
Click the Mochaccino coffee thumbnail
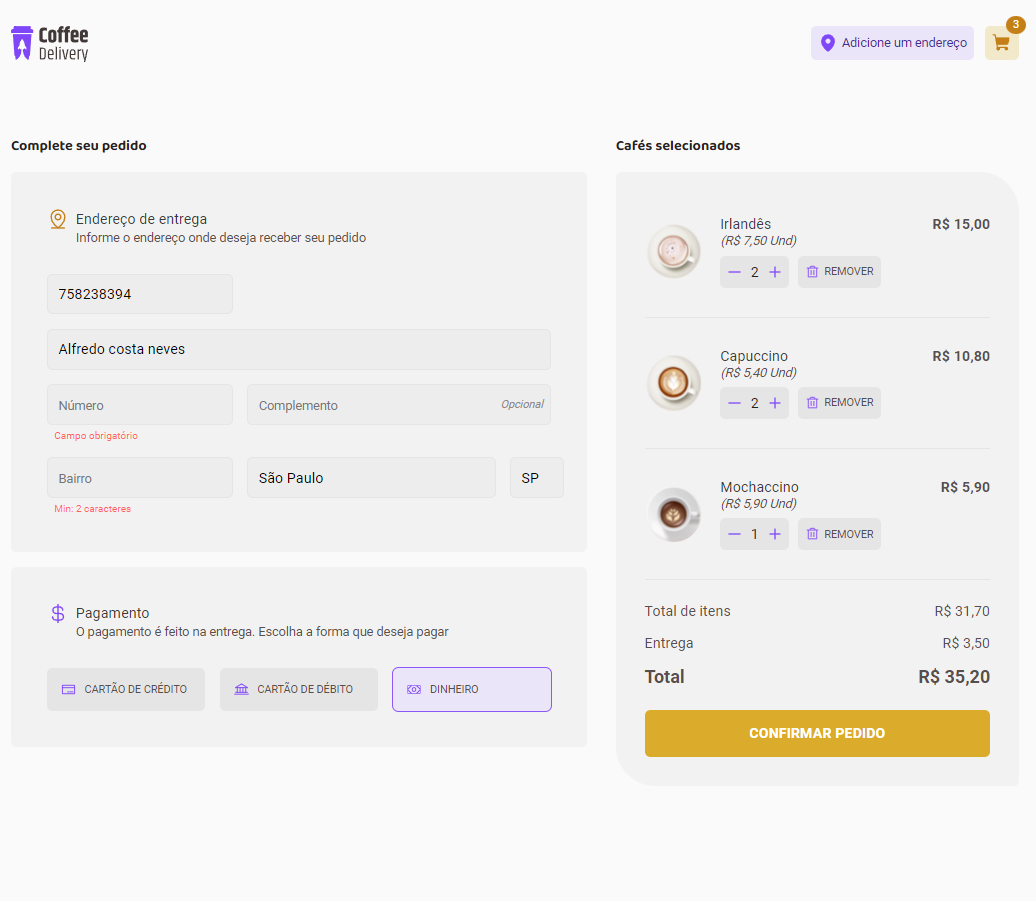[x=673, y=515]
